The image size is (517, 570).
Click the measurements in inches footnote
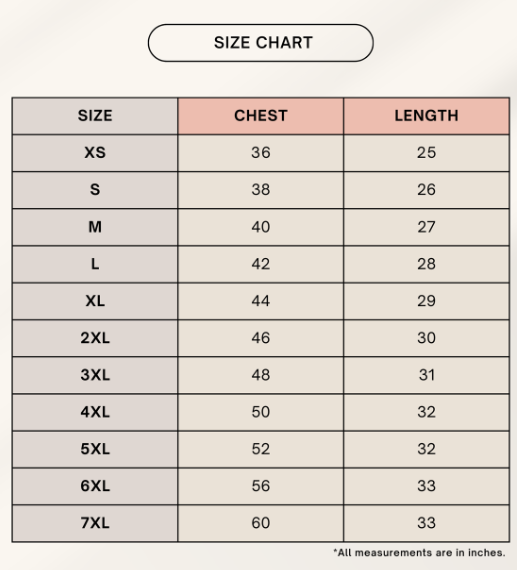pos(419,553)
